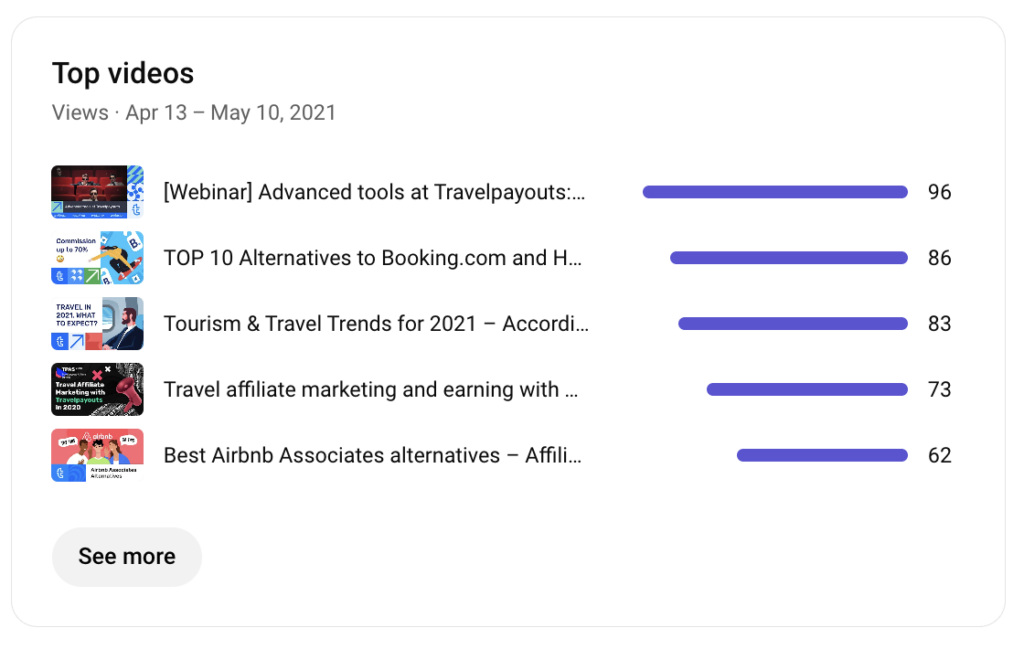Click the shortest views bar with 62
The width and height of the screenshot is (1024, 649).
click(822, 456)
